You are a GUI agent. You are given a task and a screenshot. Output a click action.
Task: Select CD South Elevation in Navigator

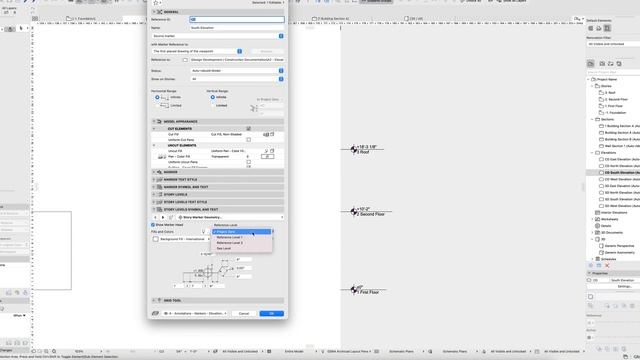pyautogui.click(x=620, y=173)
